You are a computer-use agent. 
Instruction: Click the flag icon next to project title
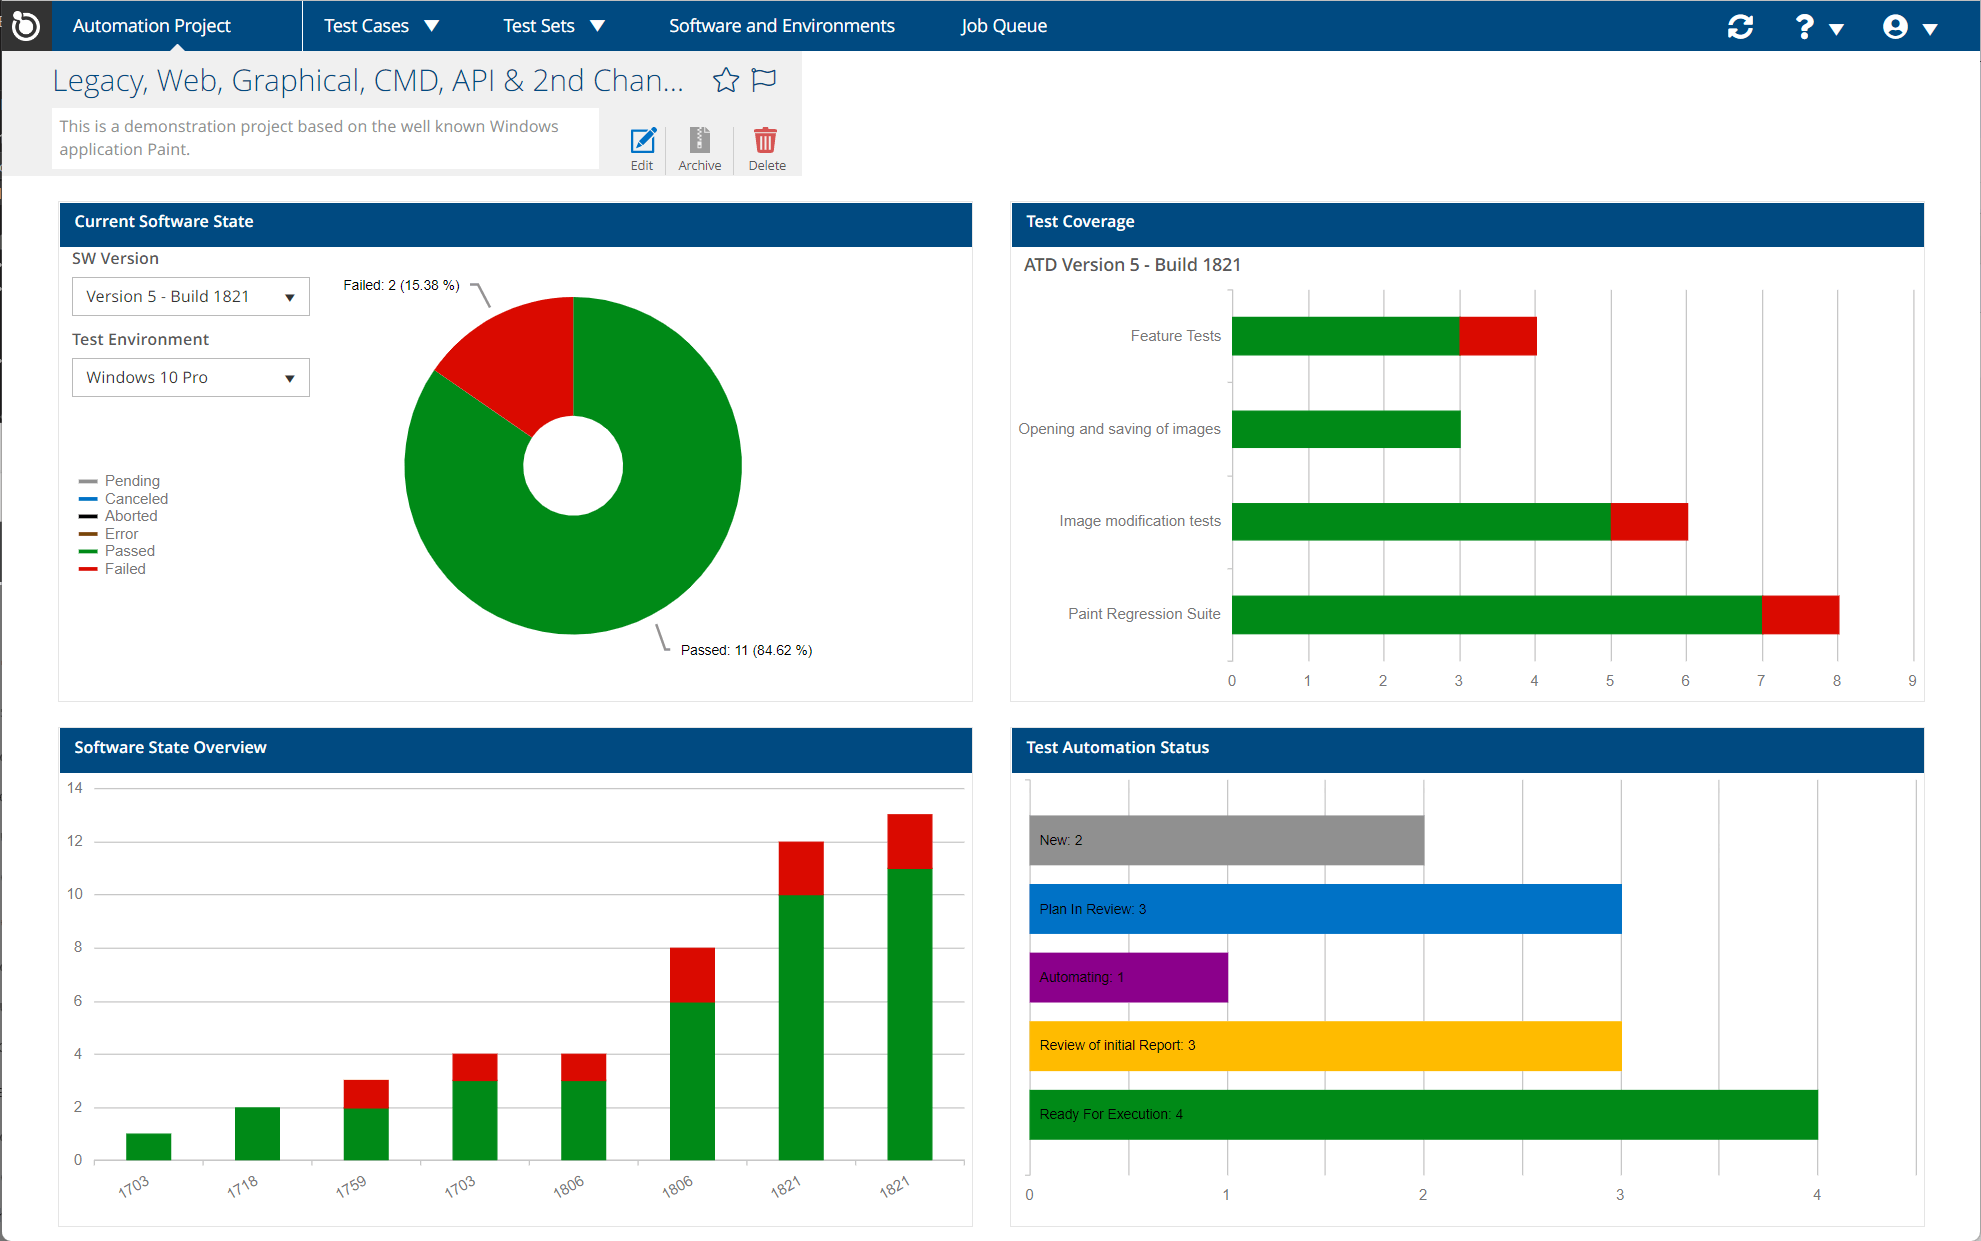point(764,80)
